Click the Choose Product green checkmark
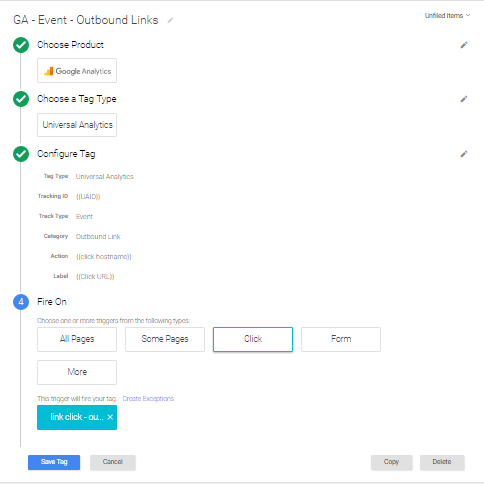 (x=21, y=45)
